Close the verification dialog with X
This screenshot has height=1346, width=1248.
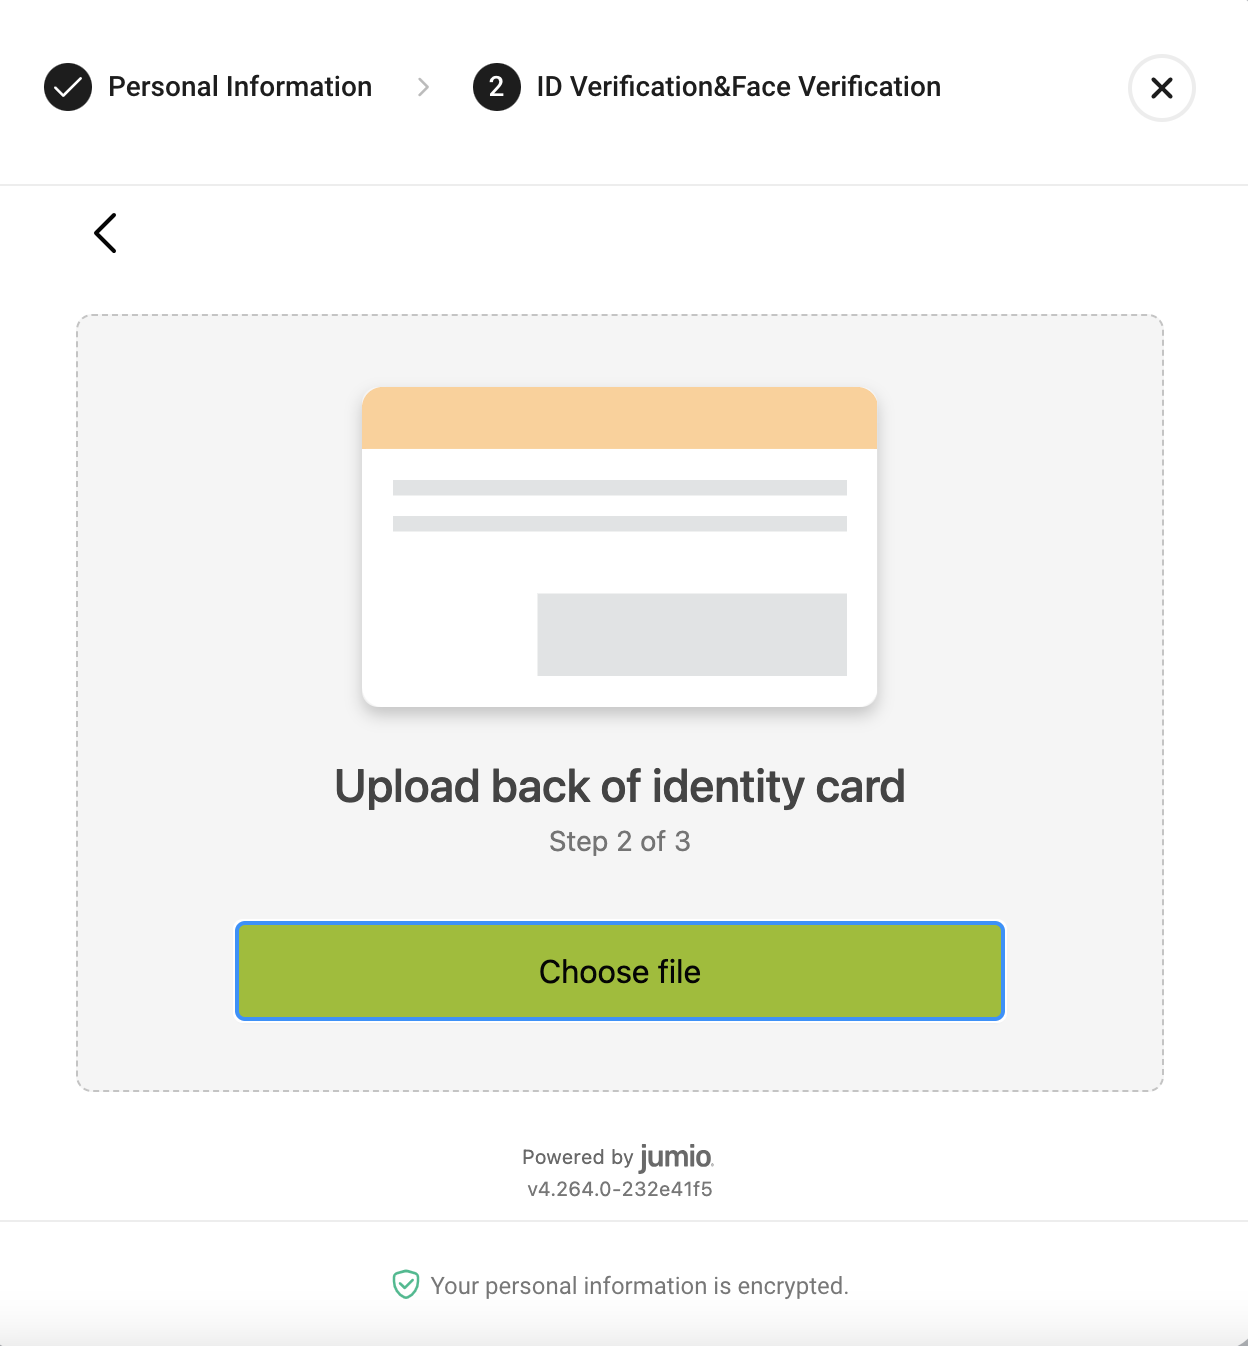(1161, 88)
